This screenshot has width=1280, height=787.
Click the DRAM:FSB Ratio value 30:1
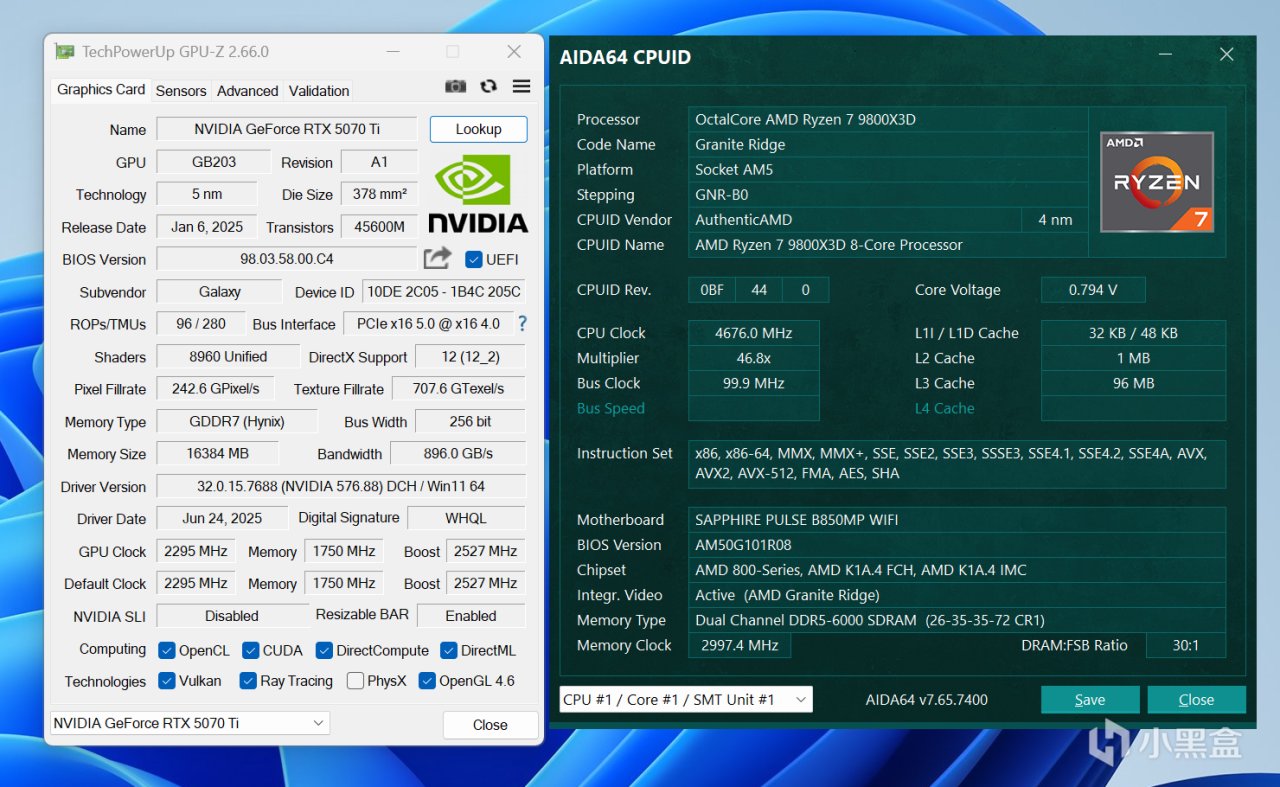[x=1186, y=645]
